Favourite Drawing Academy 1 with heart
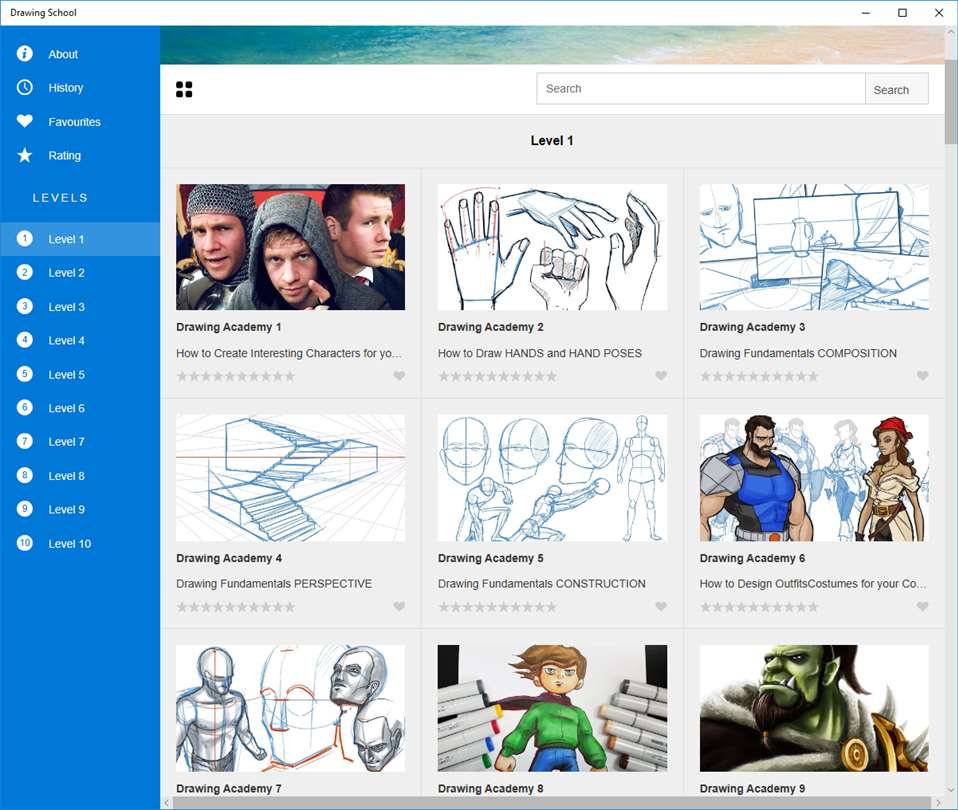The width and height of the screenshot is (958, 810). coord(399,376)
